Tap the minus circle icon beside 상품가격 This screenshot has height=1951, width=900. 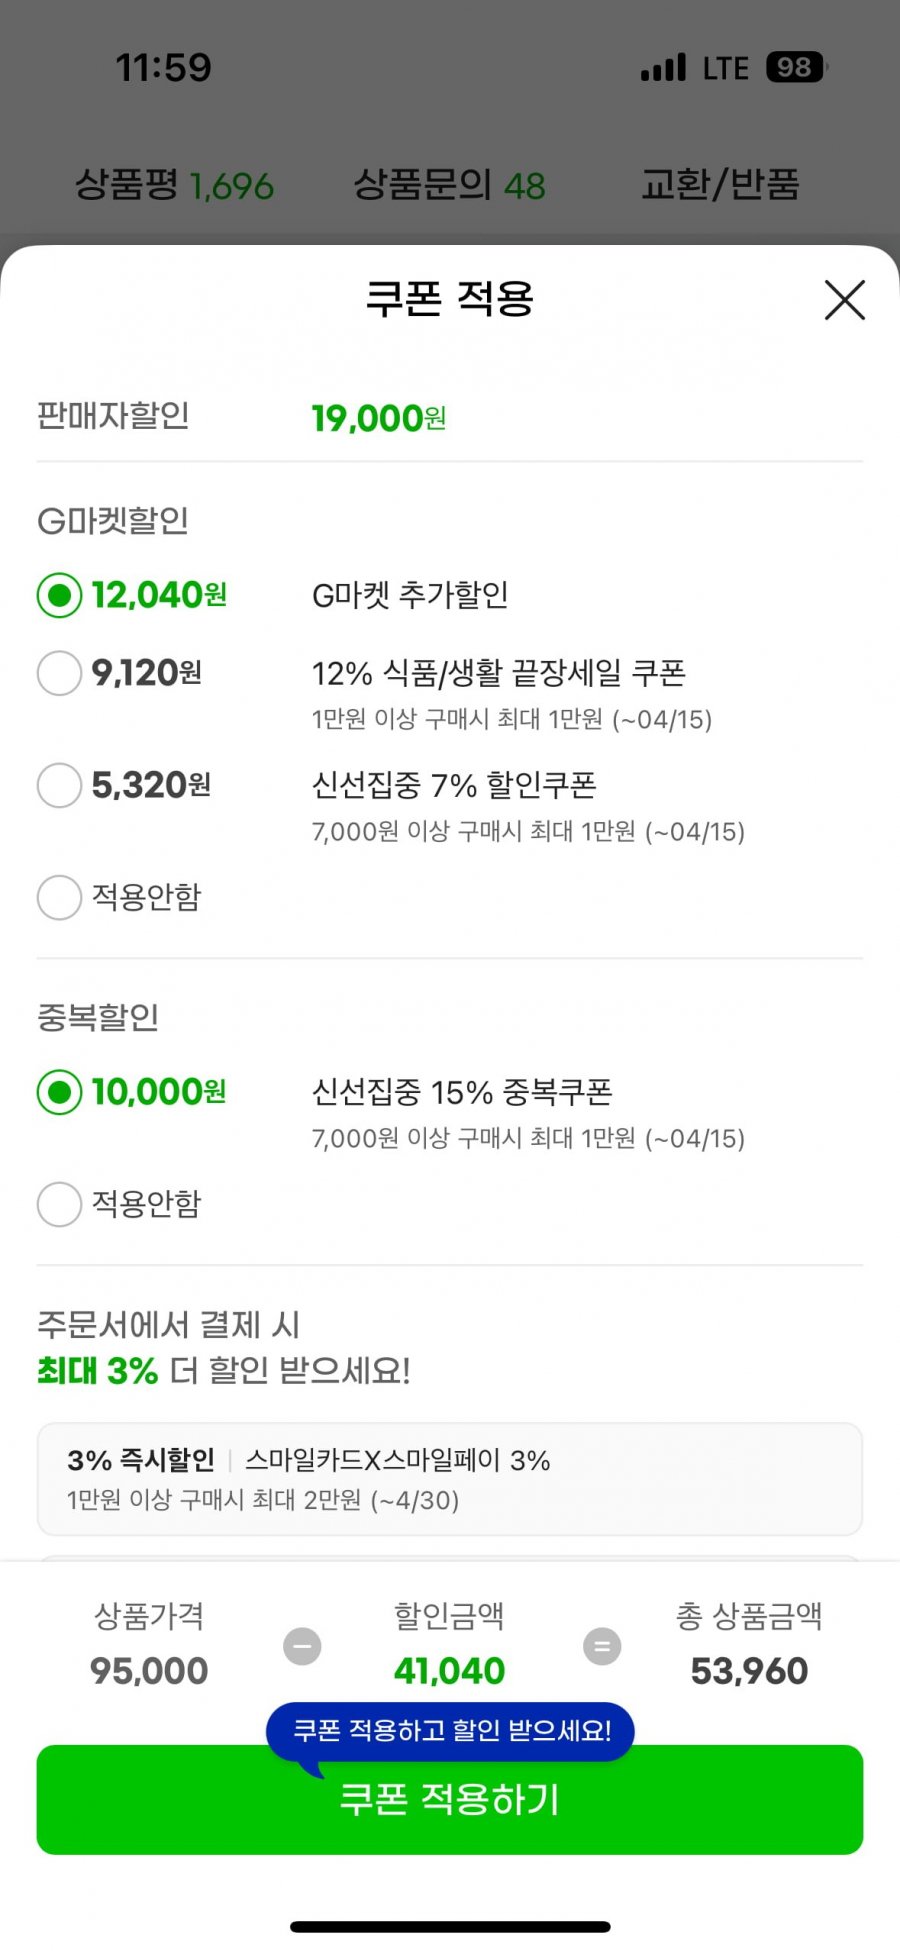[x=302, y=1646]
